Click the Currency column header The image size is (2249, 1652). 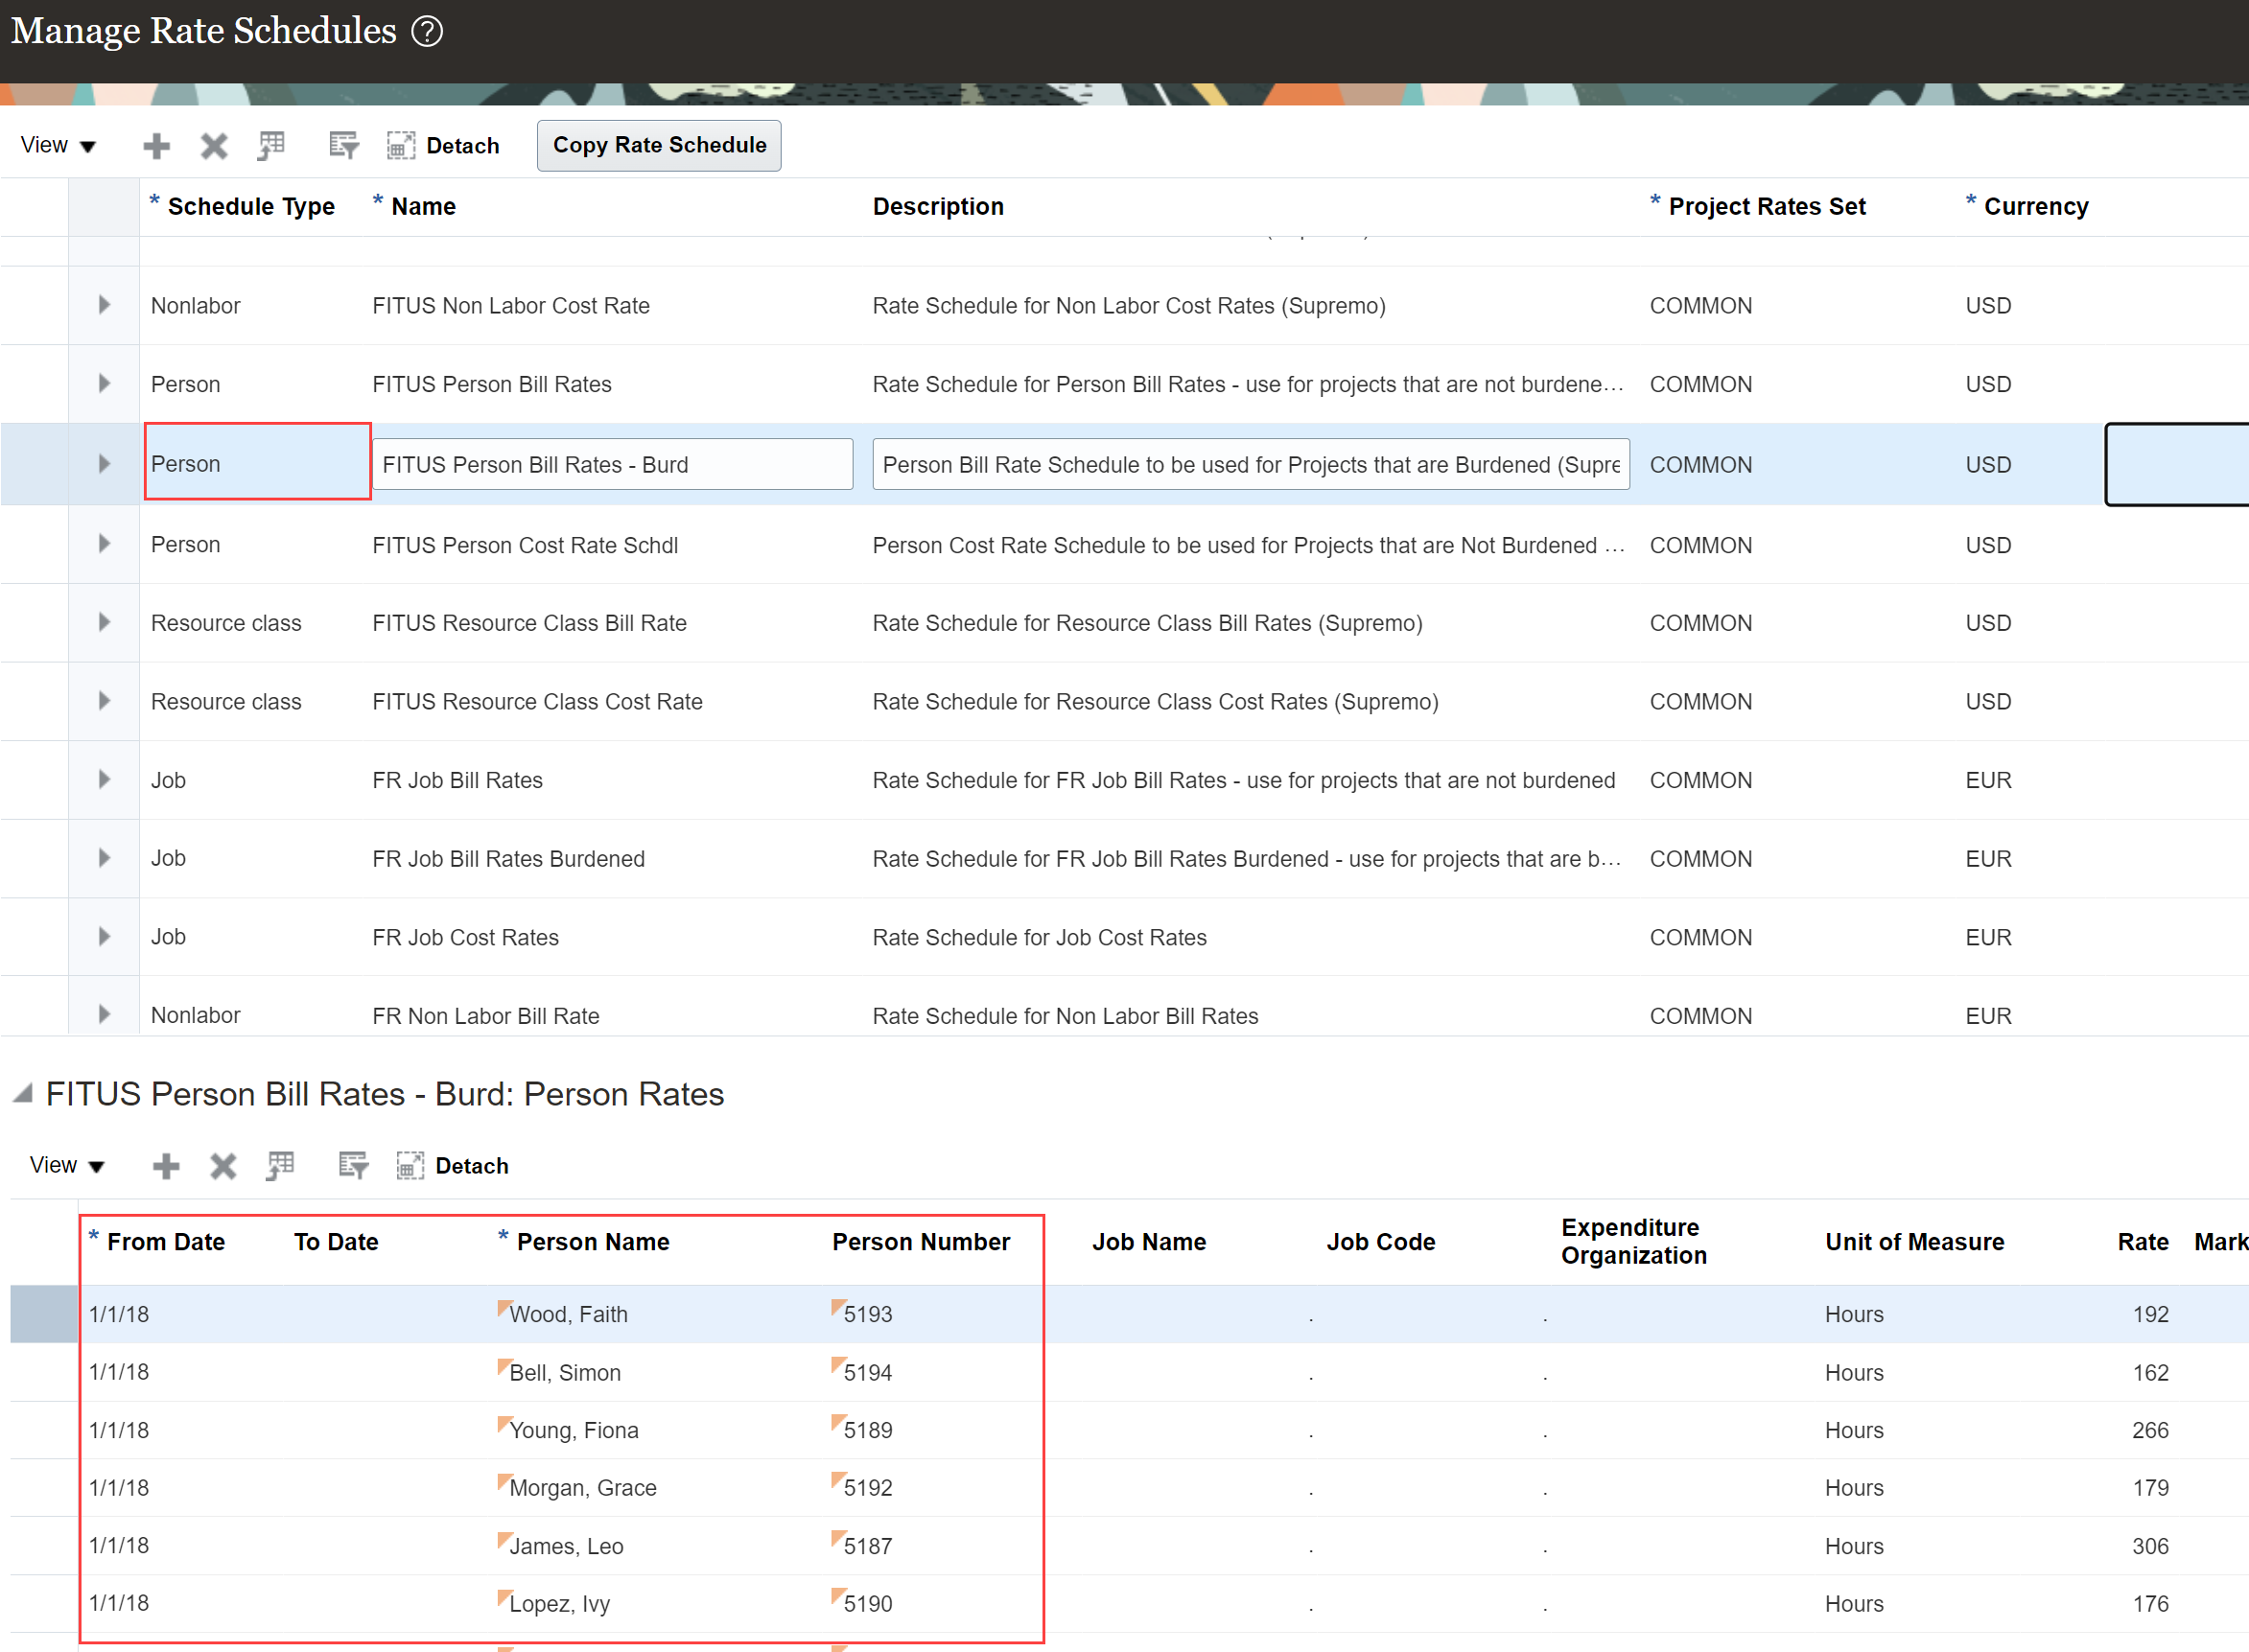point(2036,207)
